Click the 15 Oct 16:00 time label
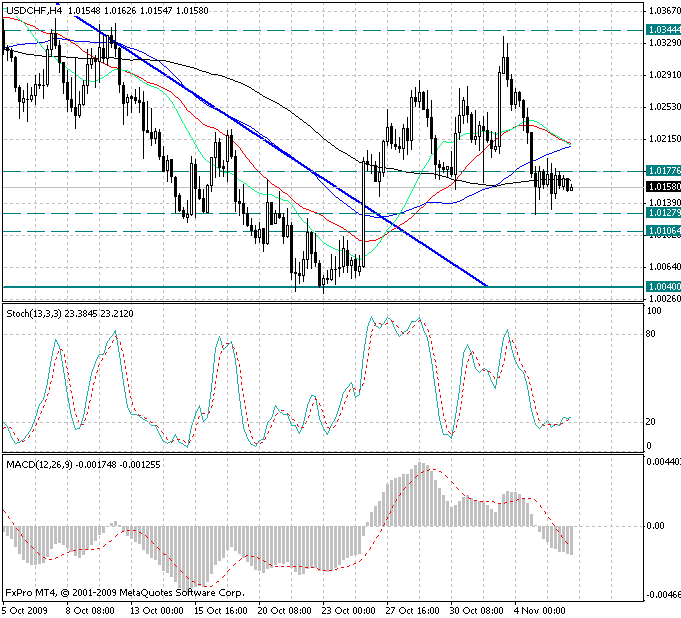Viewport: 681px width, 618px height. [221, 611]
